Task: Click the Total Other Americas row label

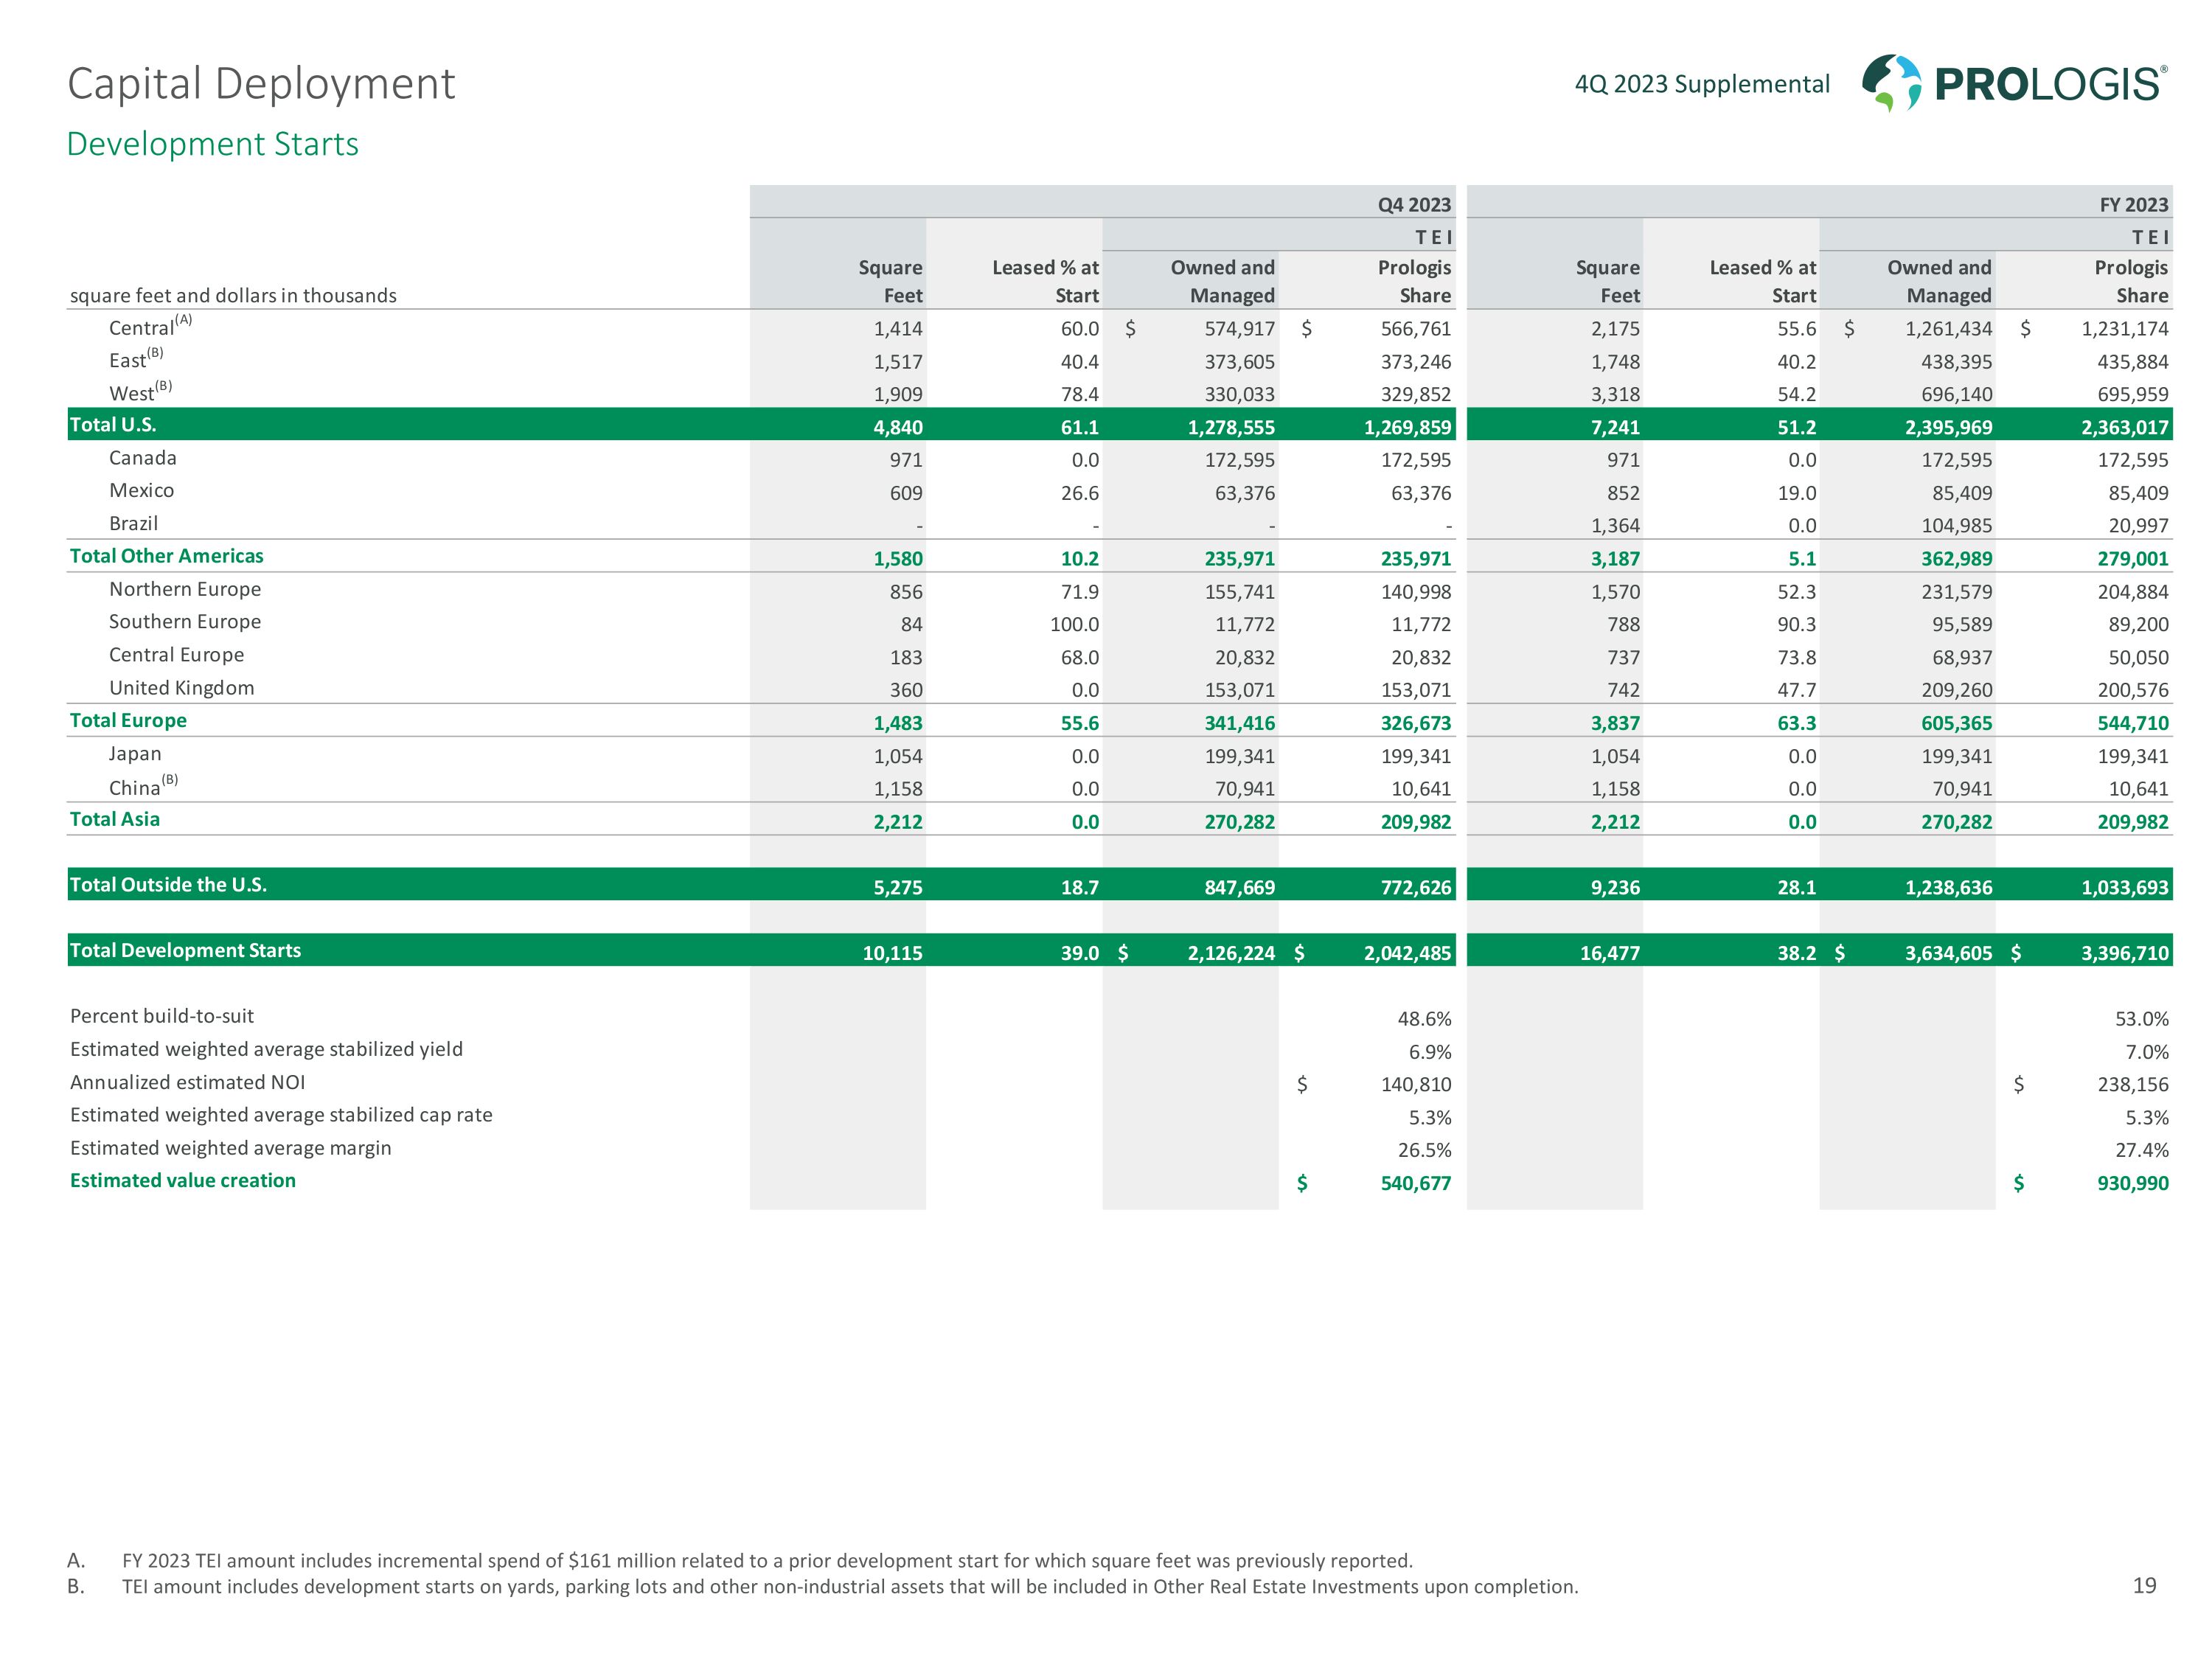Action: pyautogui.click(x=167, y=556)
